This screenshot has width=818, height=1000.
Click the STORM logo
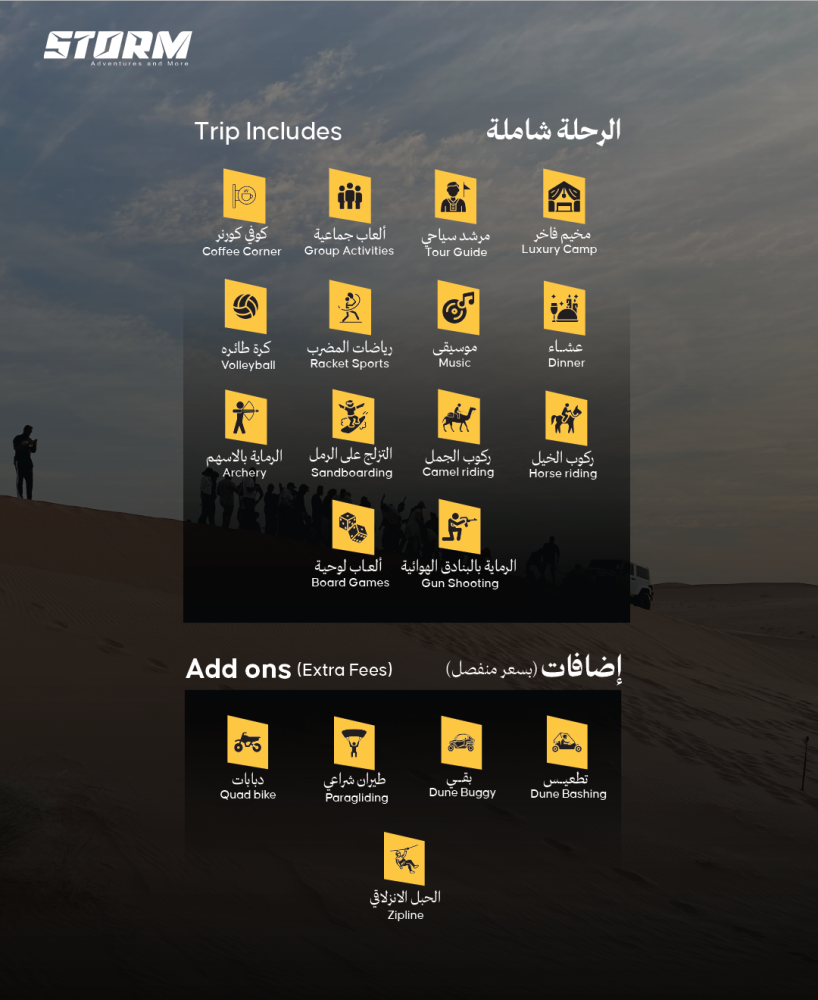(x=117, y=46)
